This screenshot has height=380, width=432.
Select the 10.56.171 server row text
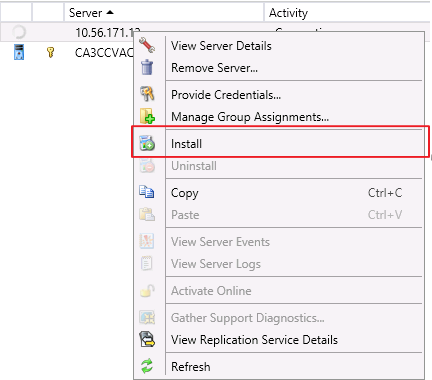[x=107, y=32]
